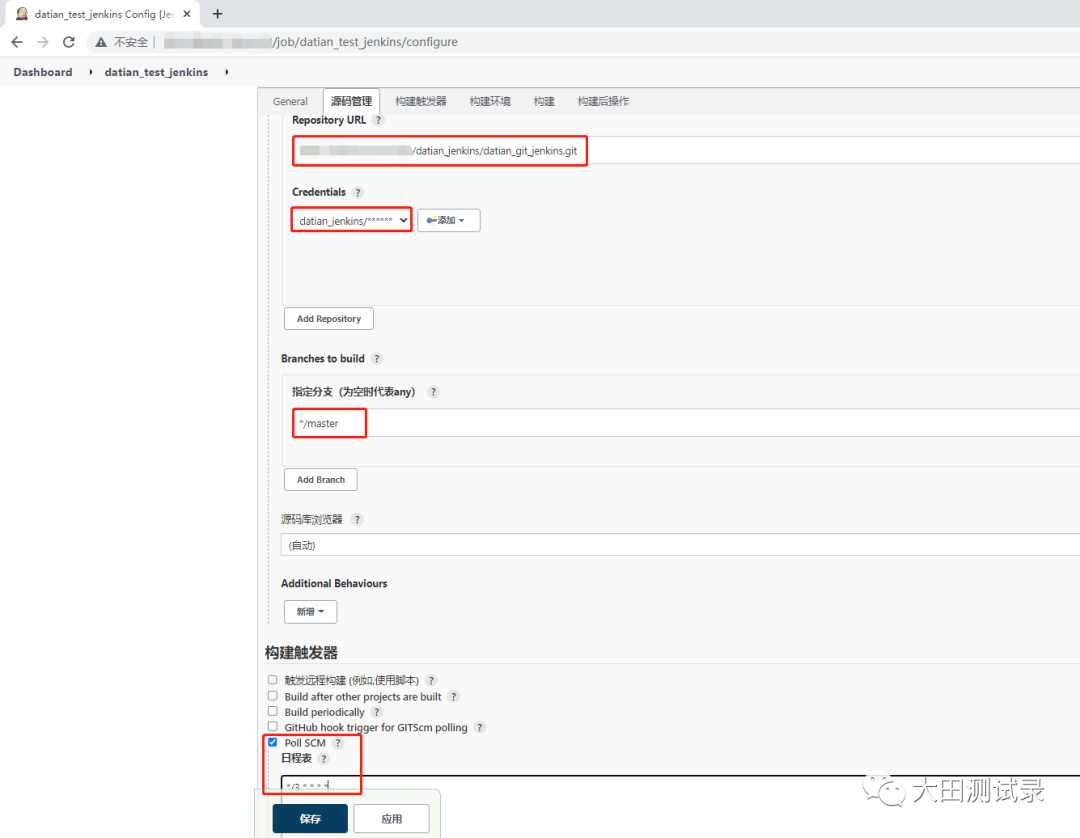Image resolution: width=1080 pixels, height=838 pixels.
Task: Switch to the 构建环境 tab
Action: click(x=490, y=101)
